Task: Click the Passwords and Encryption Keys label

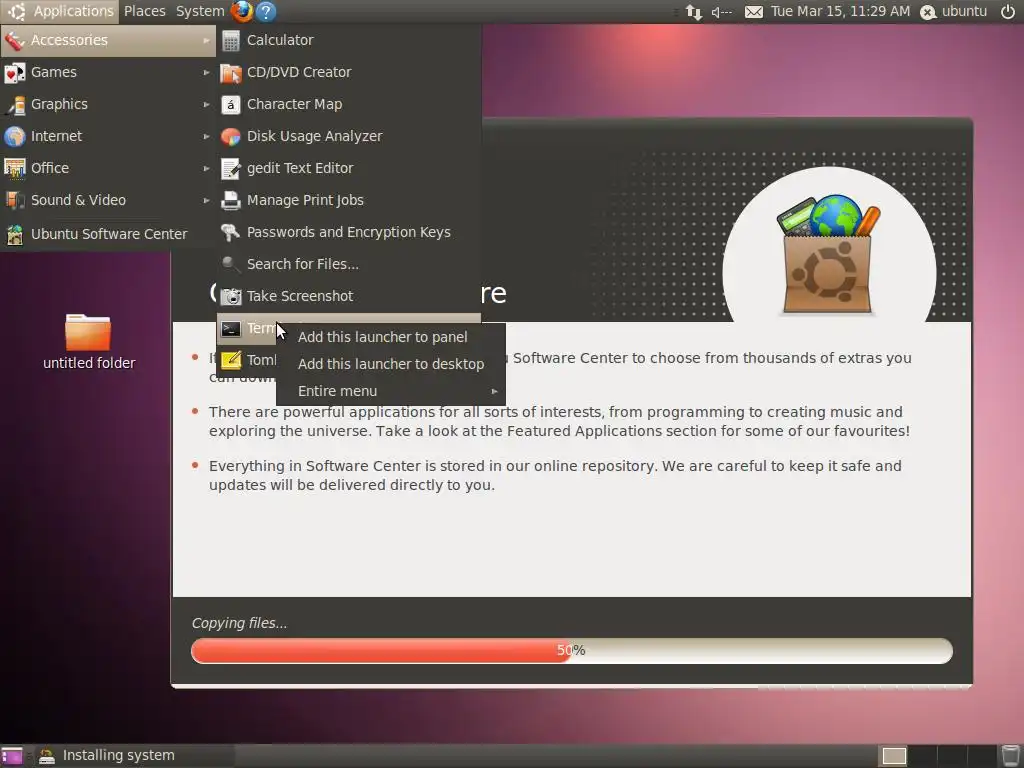Action: pos(349,232)
